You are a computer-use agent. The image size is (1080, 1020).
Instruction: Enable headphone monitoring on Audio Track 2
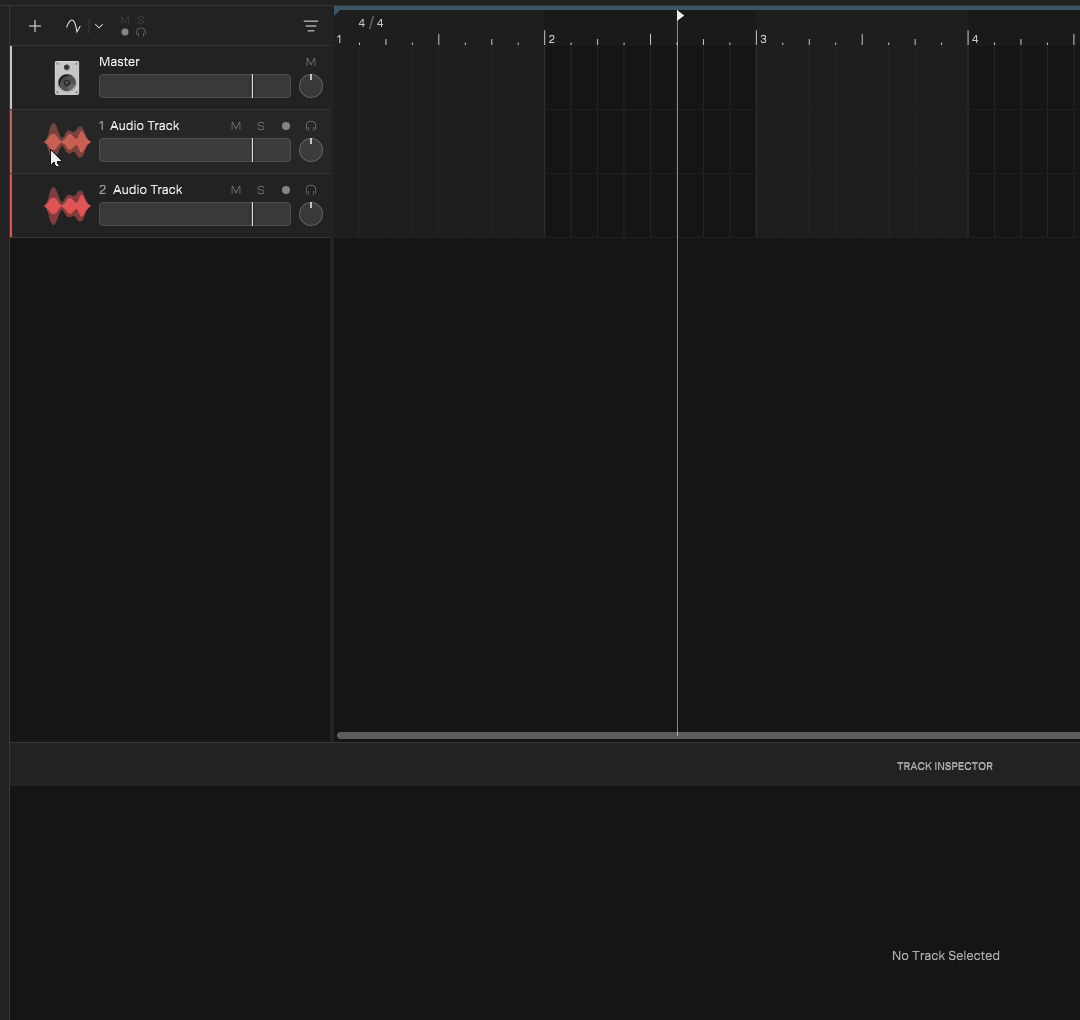(311, 190)
